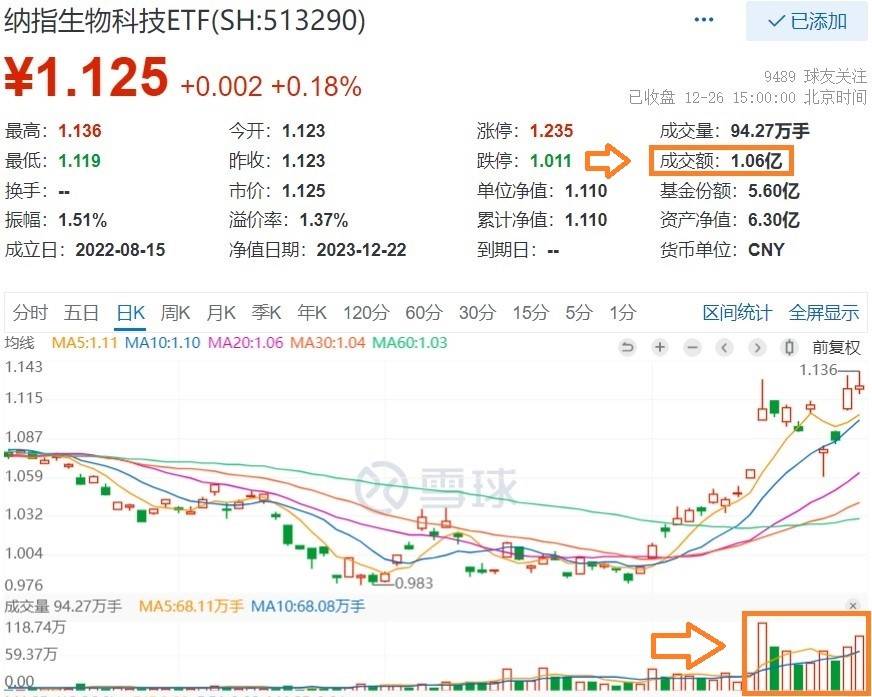The height and width of the screenshot is (697, 872).
Task: Click the chart undo/reset arrow icon
Action: 627,348
